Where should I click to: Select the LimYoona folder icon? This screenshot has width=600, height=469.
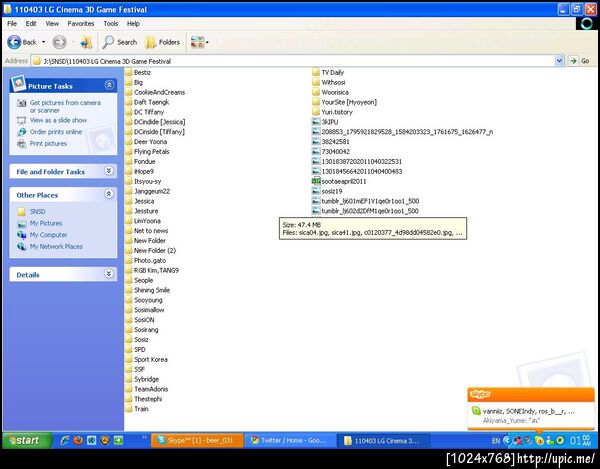(x=128, y=221)
